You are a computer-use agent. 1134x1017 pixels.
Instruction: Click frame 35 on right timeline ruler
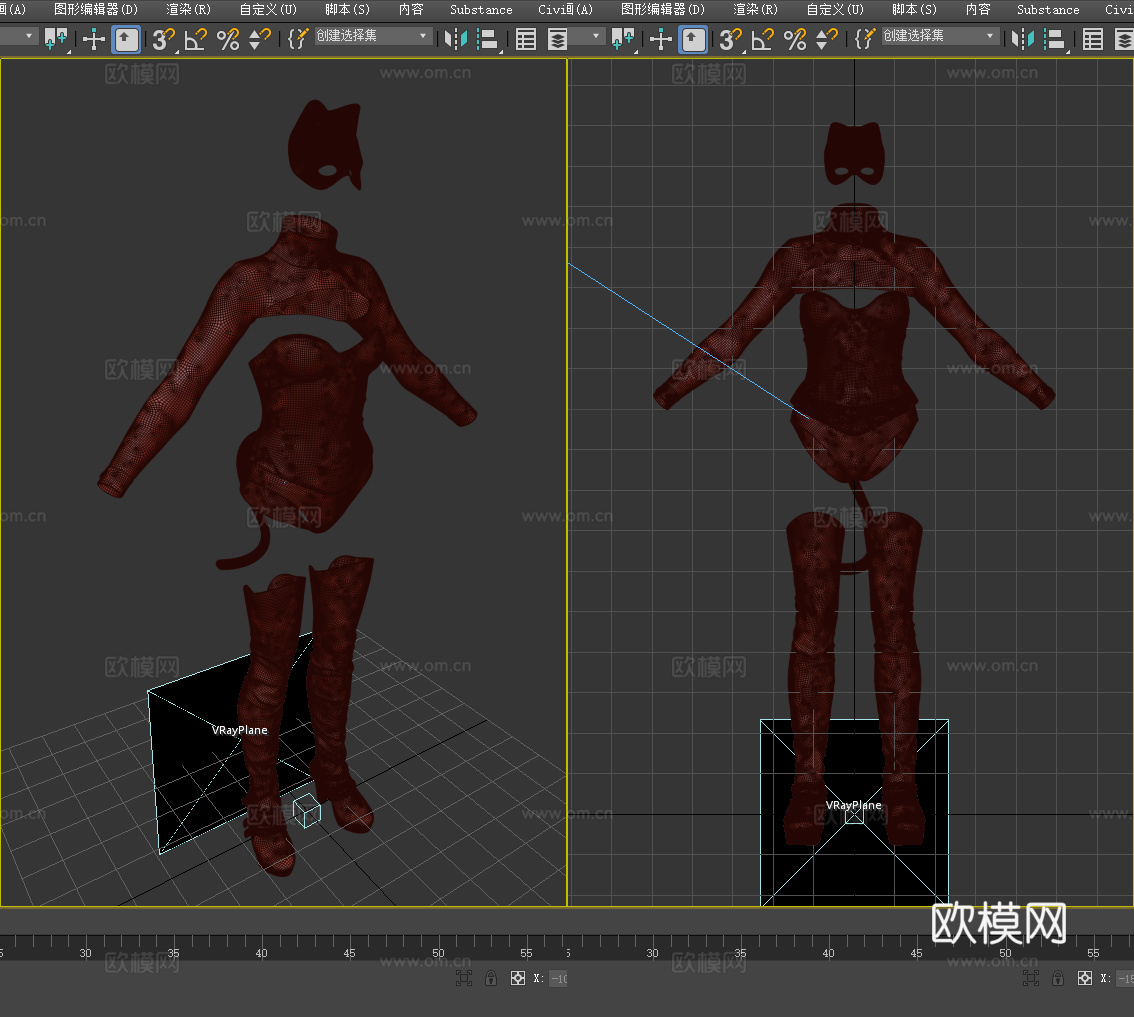click(x=741, y=953)
